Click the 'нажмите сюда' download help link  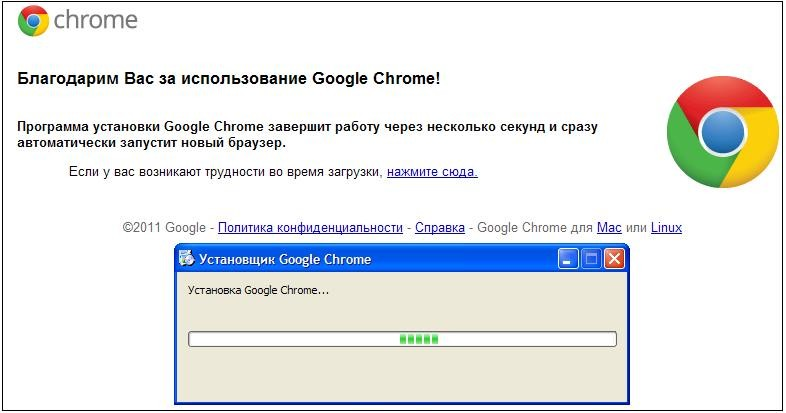[432, 172]
